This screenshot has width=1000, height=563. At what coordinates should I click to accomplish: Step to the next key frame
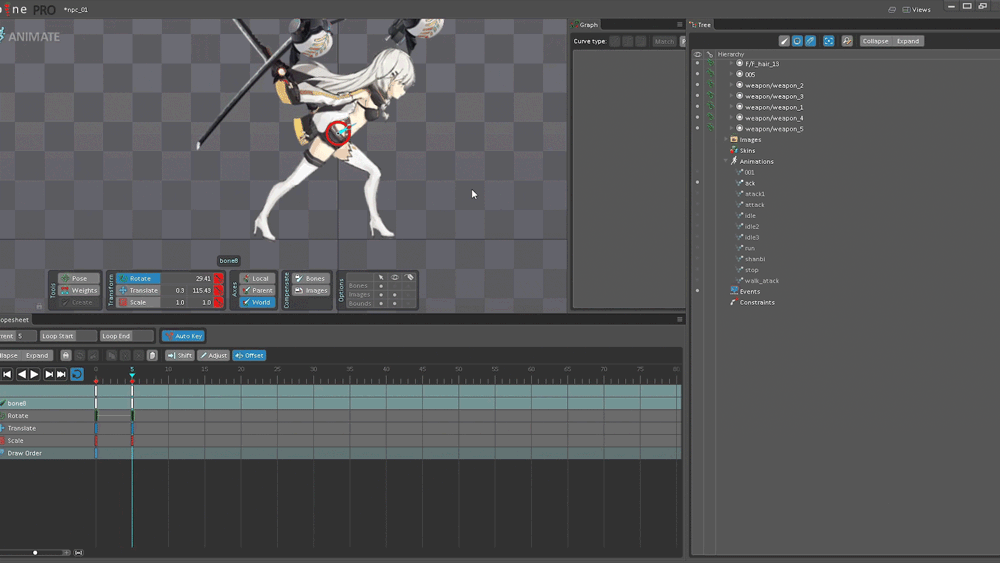point(48,374)
